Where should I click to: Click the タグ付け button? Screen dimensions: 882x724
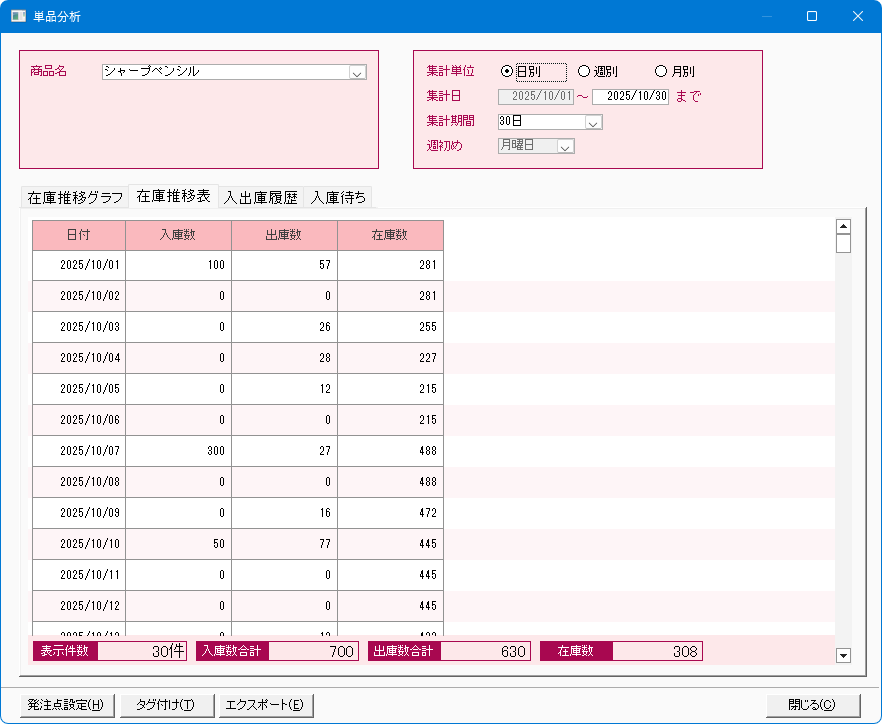tap(166, 705)
